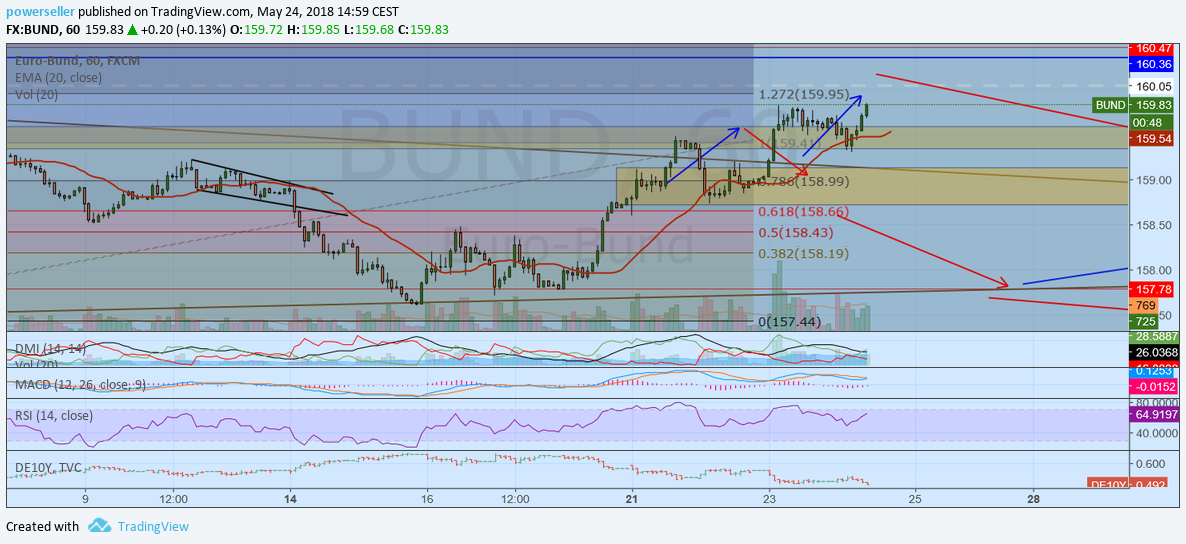Click the pink -0.0152 MACD histogram tag
Screen dimensions: 1186x544
click(x=1151, y=385)
